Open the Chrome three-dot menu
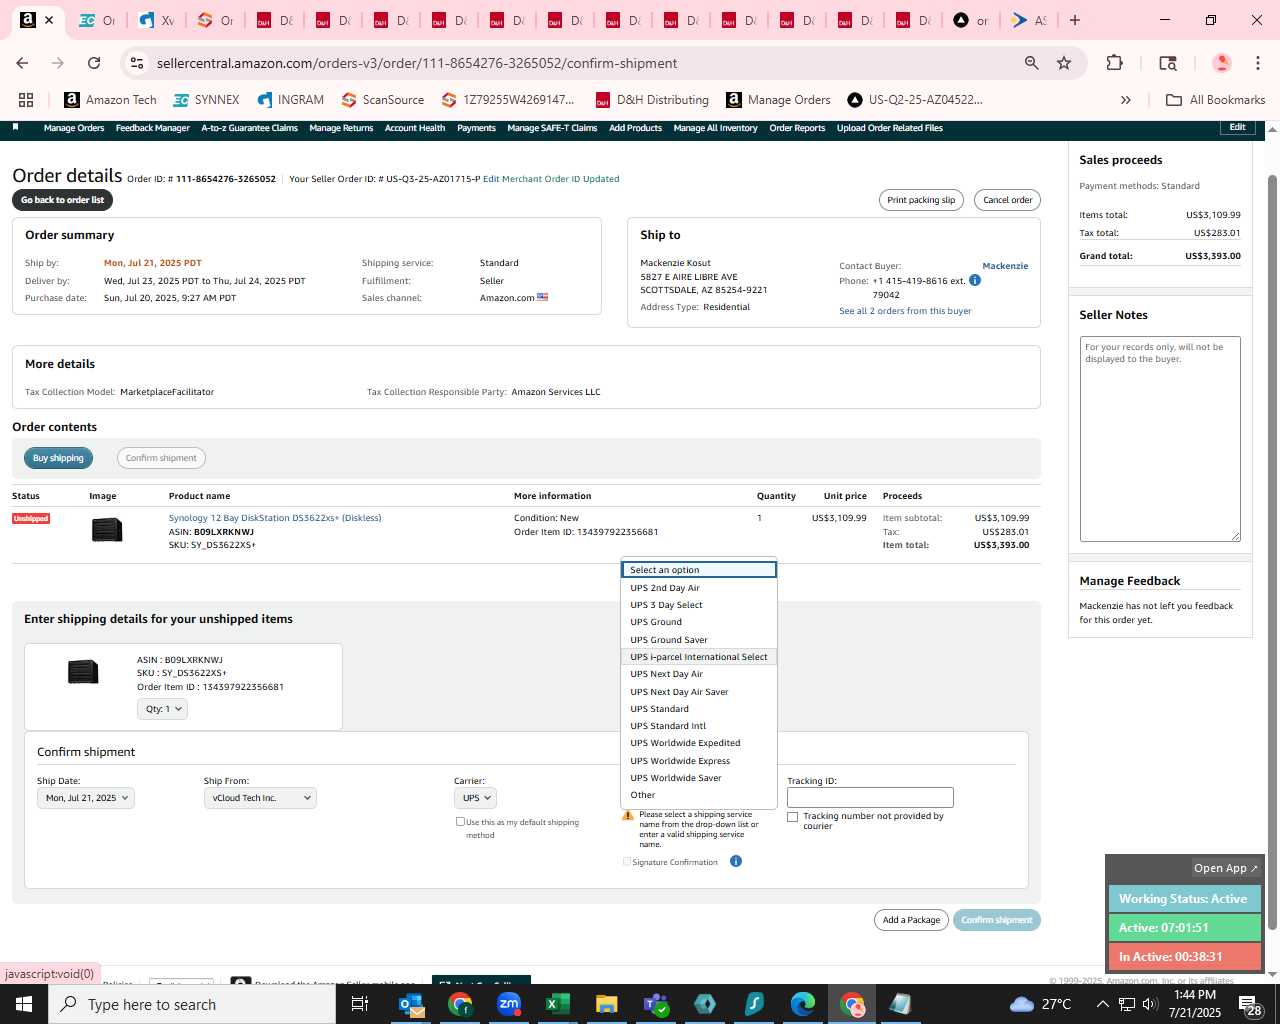This screenshot has width=1280, height=1024. 1258,63
